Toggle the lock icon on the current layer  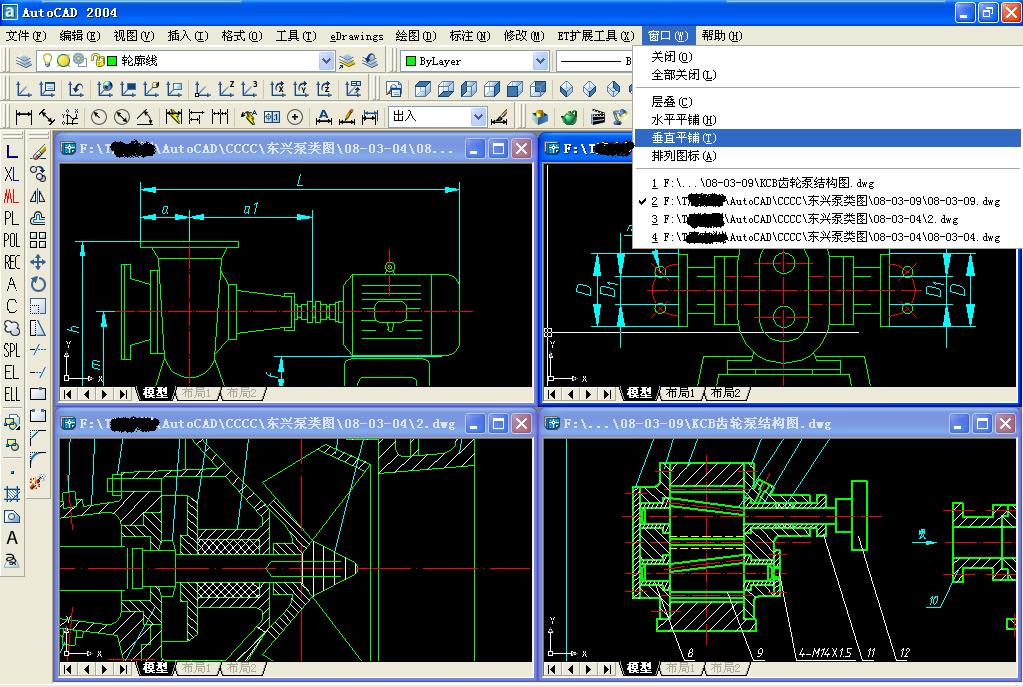(x=96, y=62)
